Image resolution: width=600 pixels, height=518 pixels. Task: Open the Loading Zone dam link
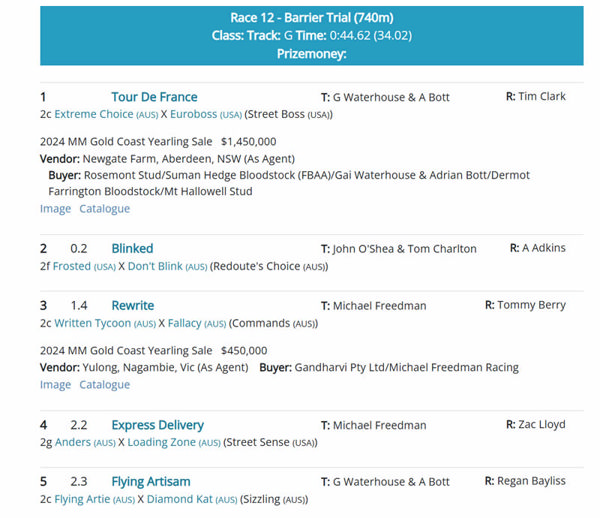161,442
